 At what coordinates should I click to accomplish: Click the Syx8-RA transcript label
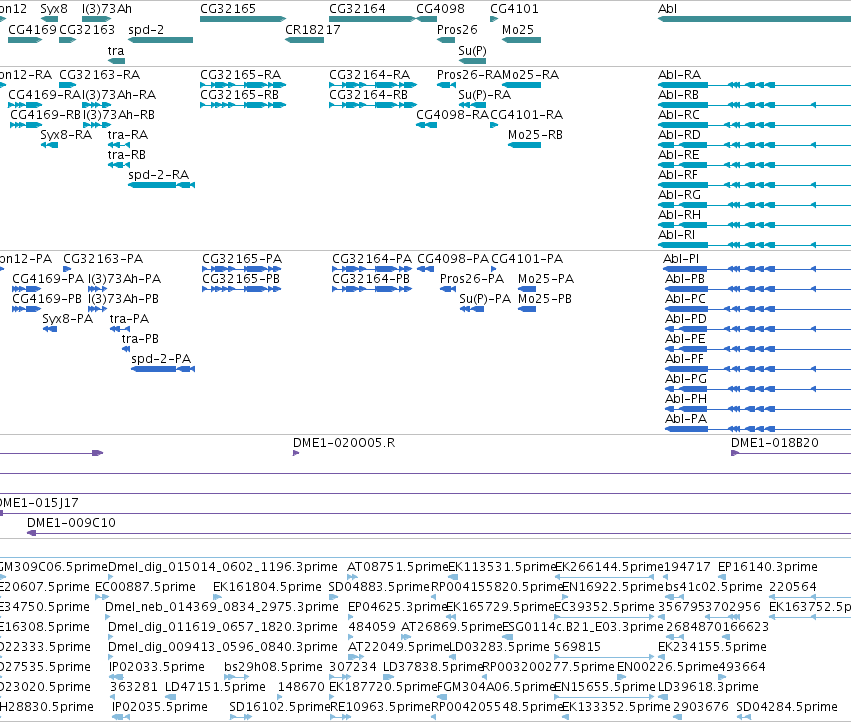click(66, 135)
